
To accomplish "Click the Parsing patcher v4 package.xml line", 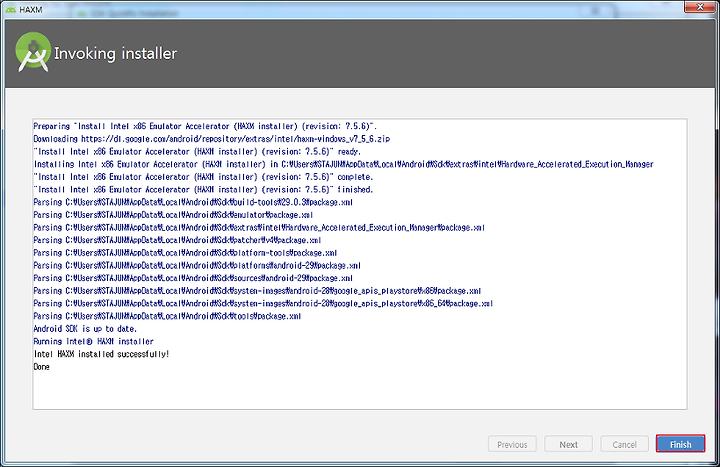I will (x=177, y=240).
